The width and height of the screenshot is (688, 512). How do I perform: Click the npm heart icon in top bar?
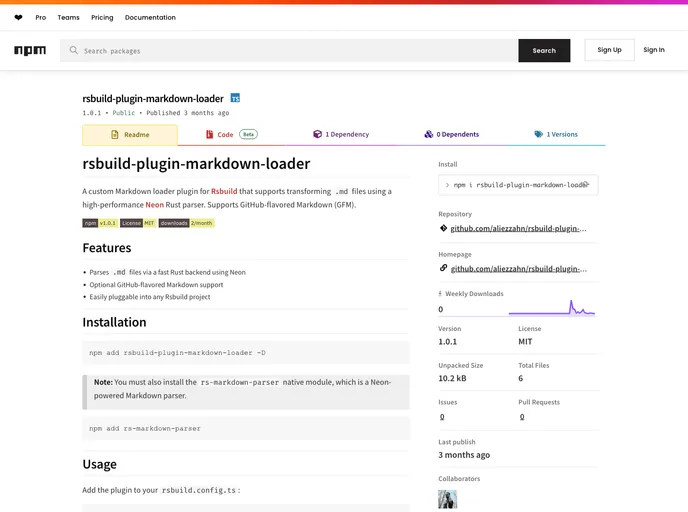tap(18, 18)
